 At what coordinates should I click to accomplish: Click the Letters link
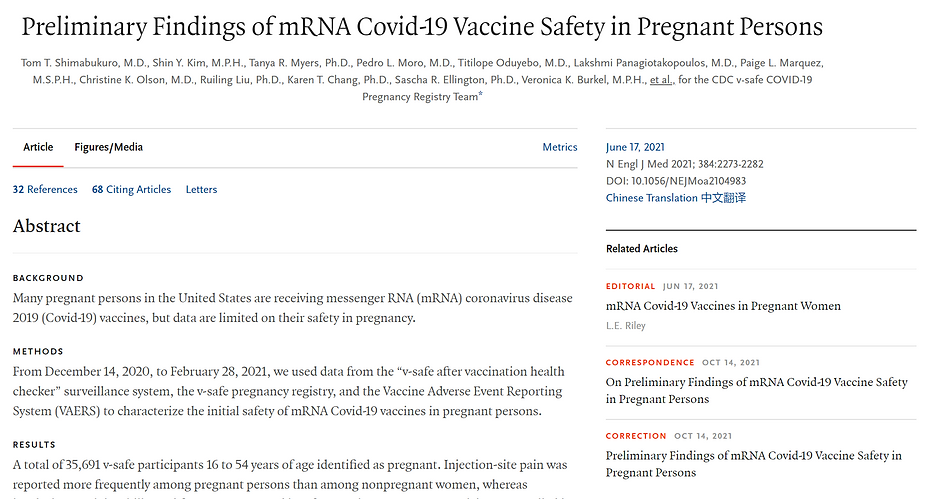pos(201,189)
